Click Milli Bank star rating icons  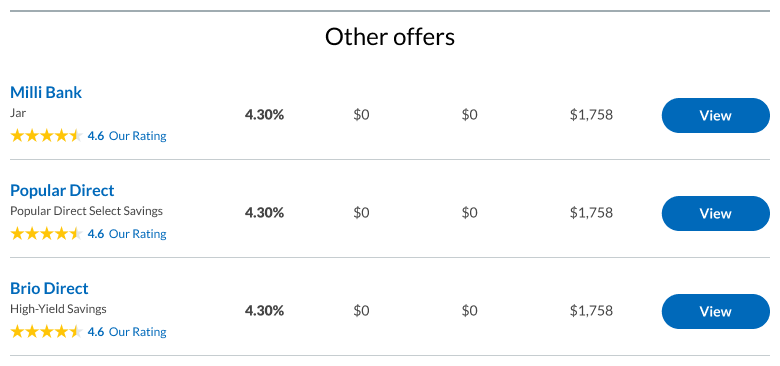(x=46, y=136)
